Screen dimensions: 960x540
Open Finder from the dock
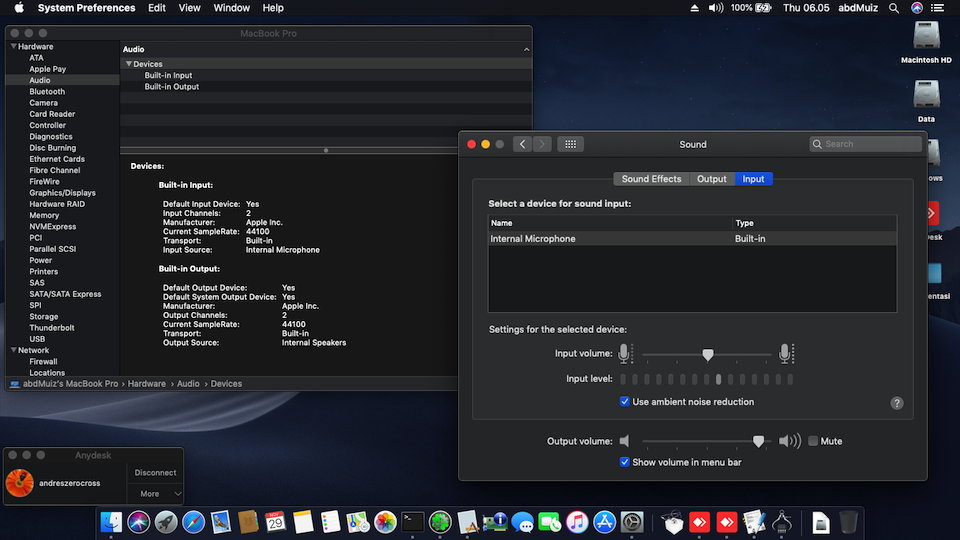pos(112,521)
